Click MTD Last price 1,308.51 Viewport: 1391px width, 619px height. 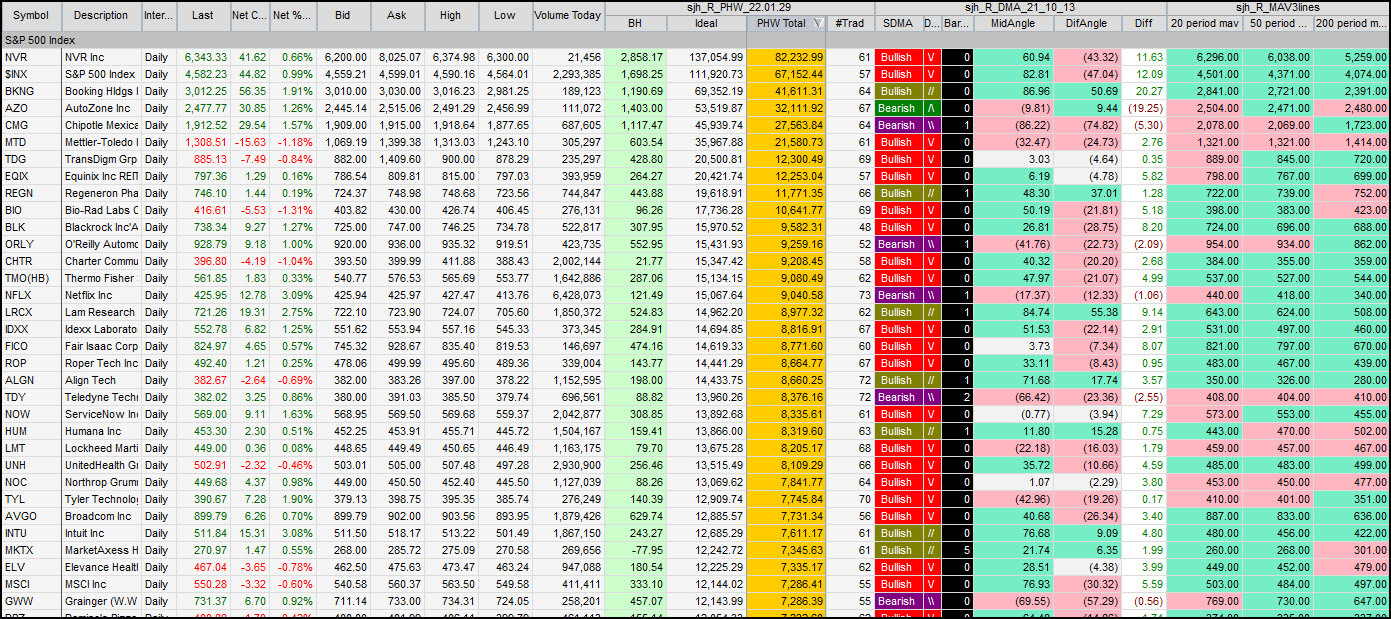point(203,142)
